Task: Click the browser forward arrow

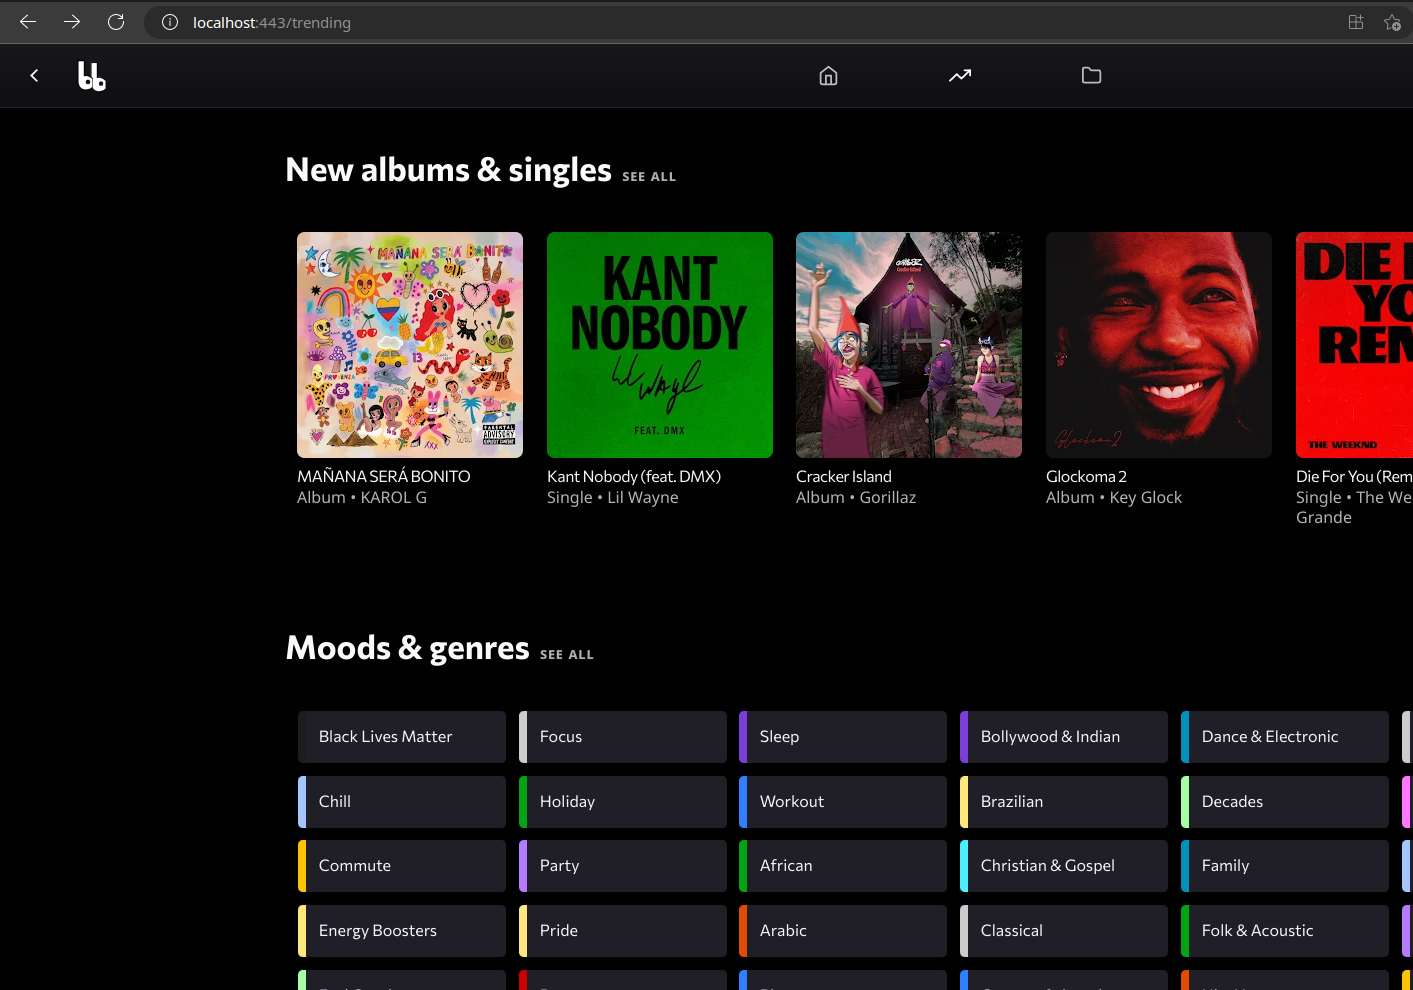Action: [x=72, y=22]
